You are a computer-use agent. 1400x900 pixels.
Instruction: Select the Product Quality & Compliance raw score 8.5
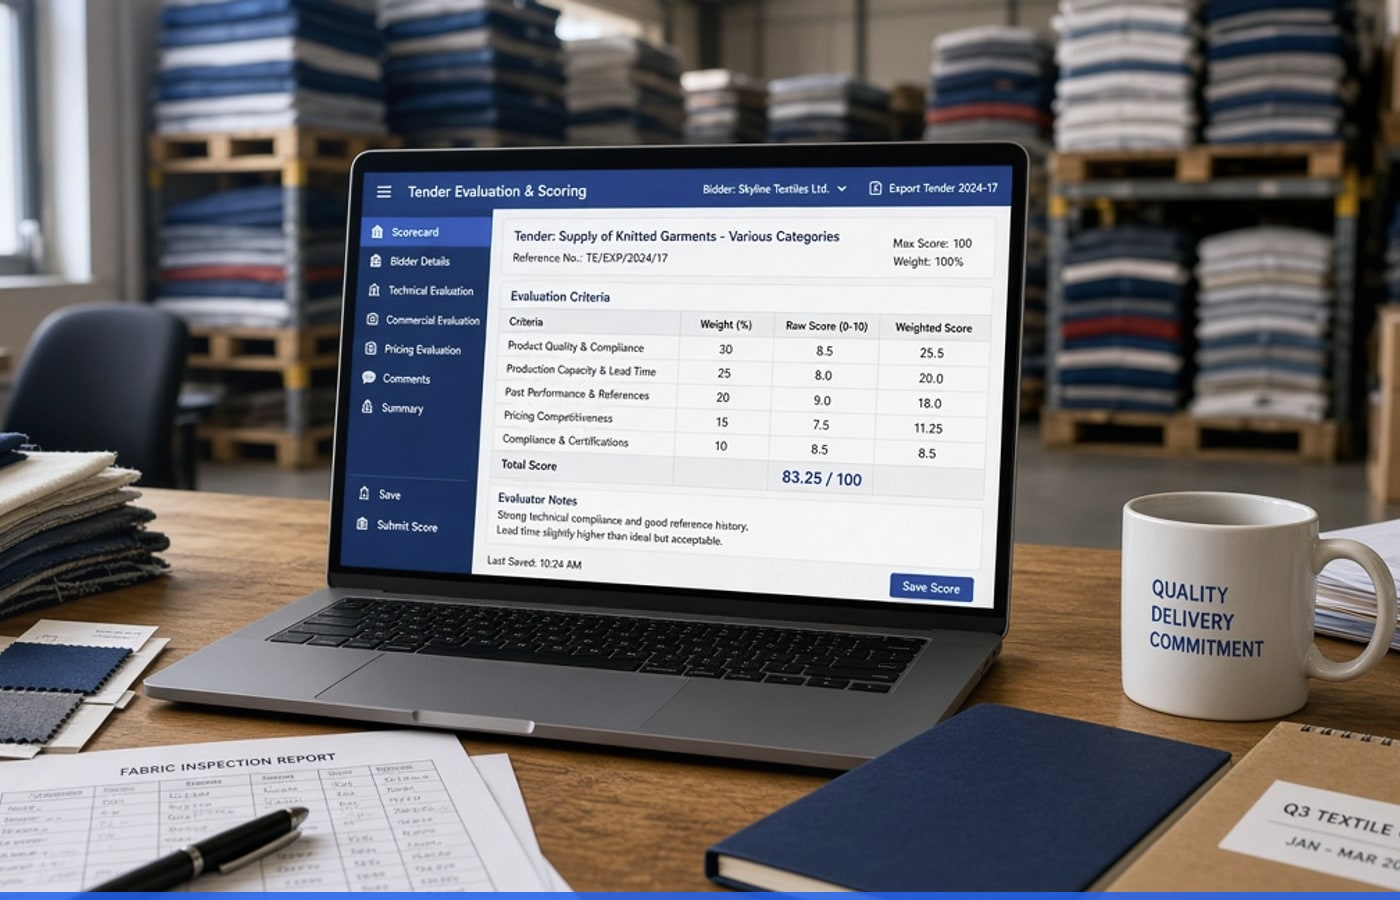(824, 351)
